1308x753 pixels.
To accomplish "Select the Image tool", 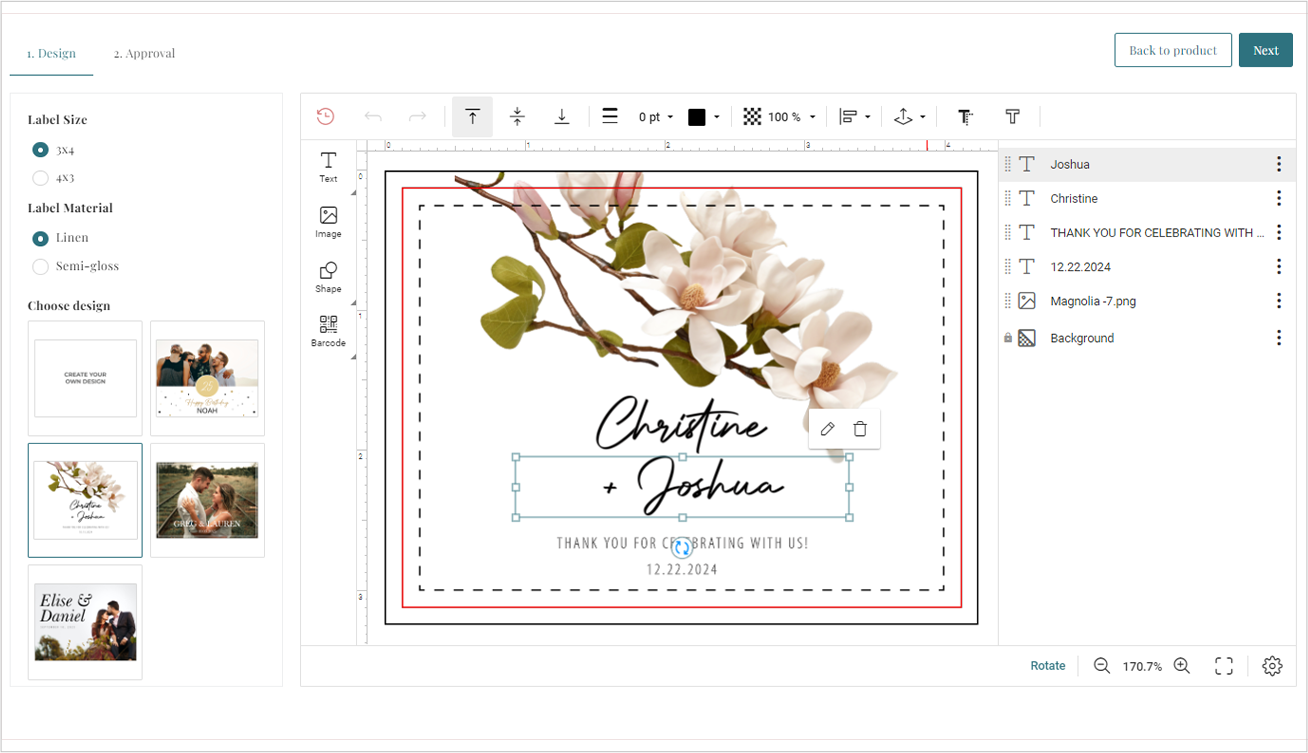I will coord(328,222).
